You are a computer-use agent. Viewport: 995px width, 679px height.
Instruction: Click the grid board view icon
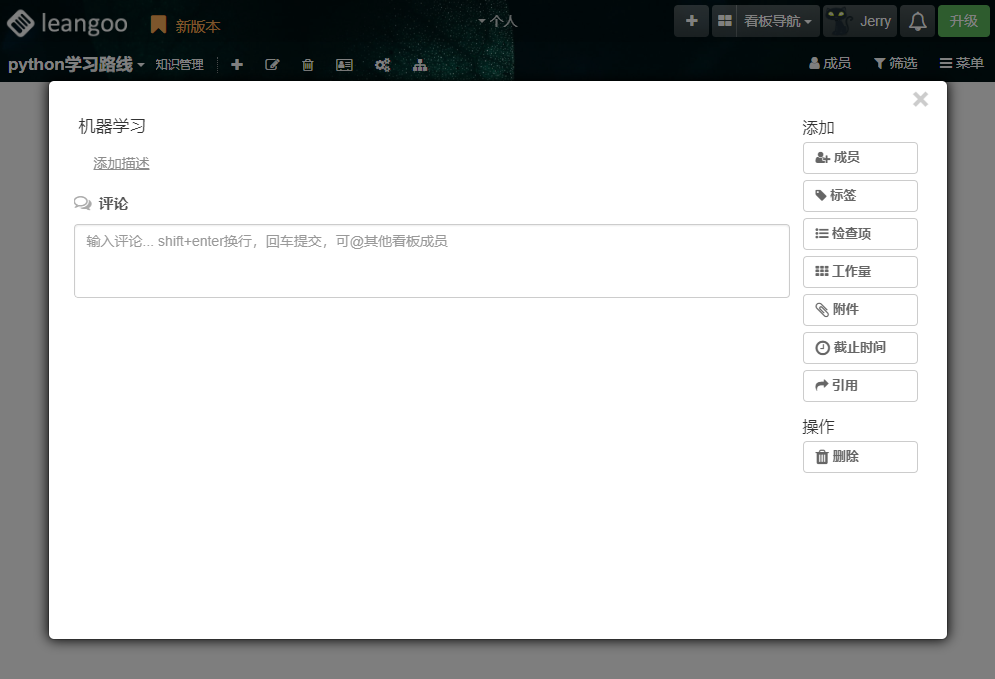725,21
